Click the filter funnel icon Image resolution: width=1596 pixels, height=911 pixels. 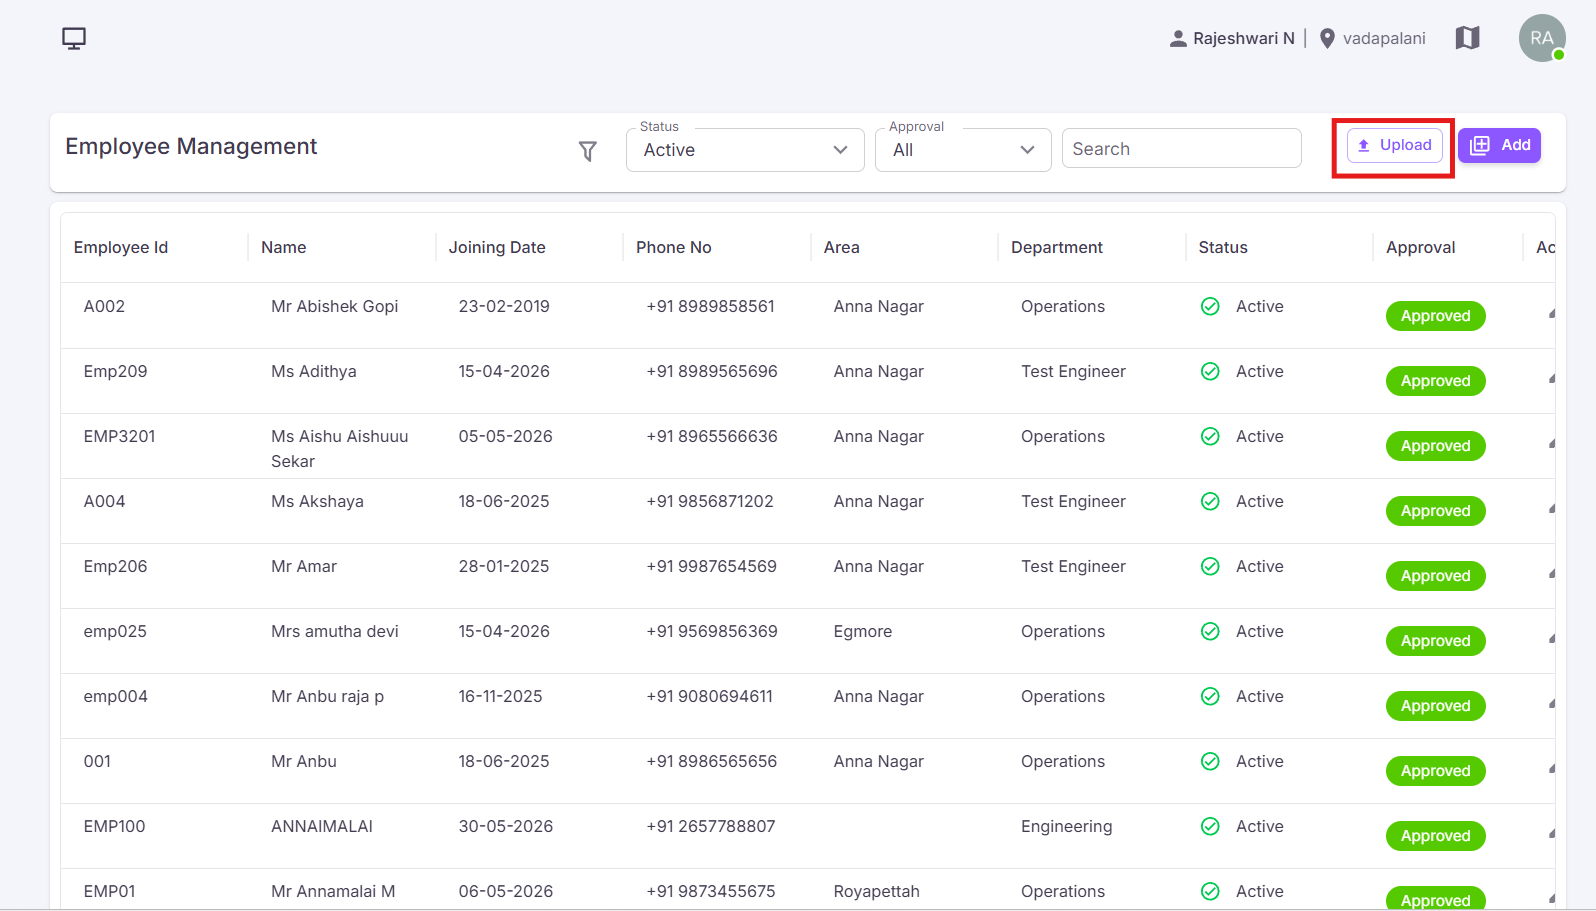(588, 151)
